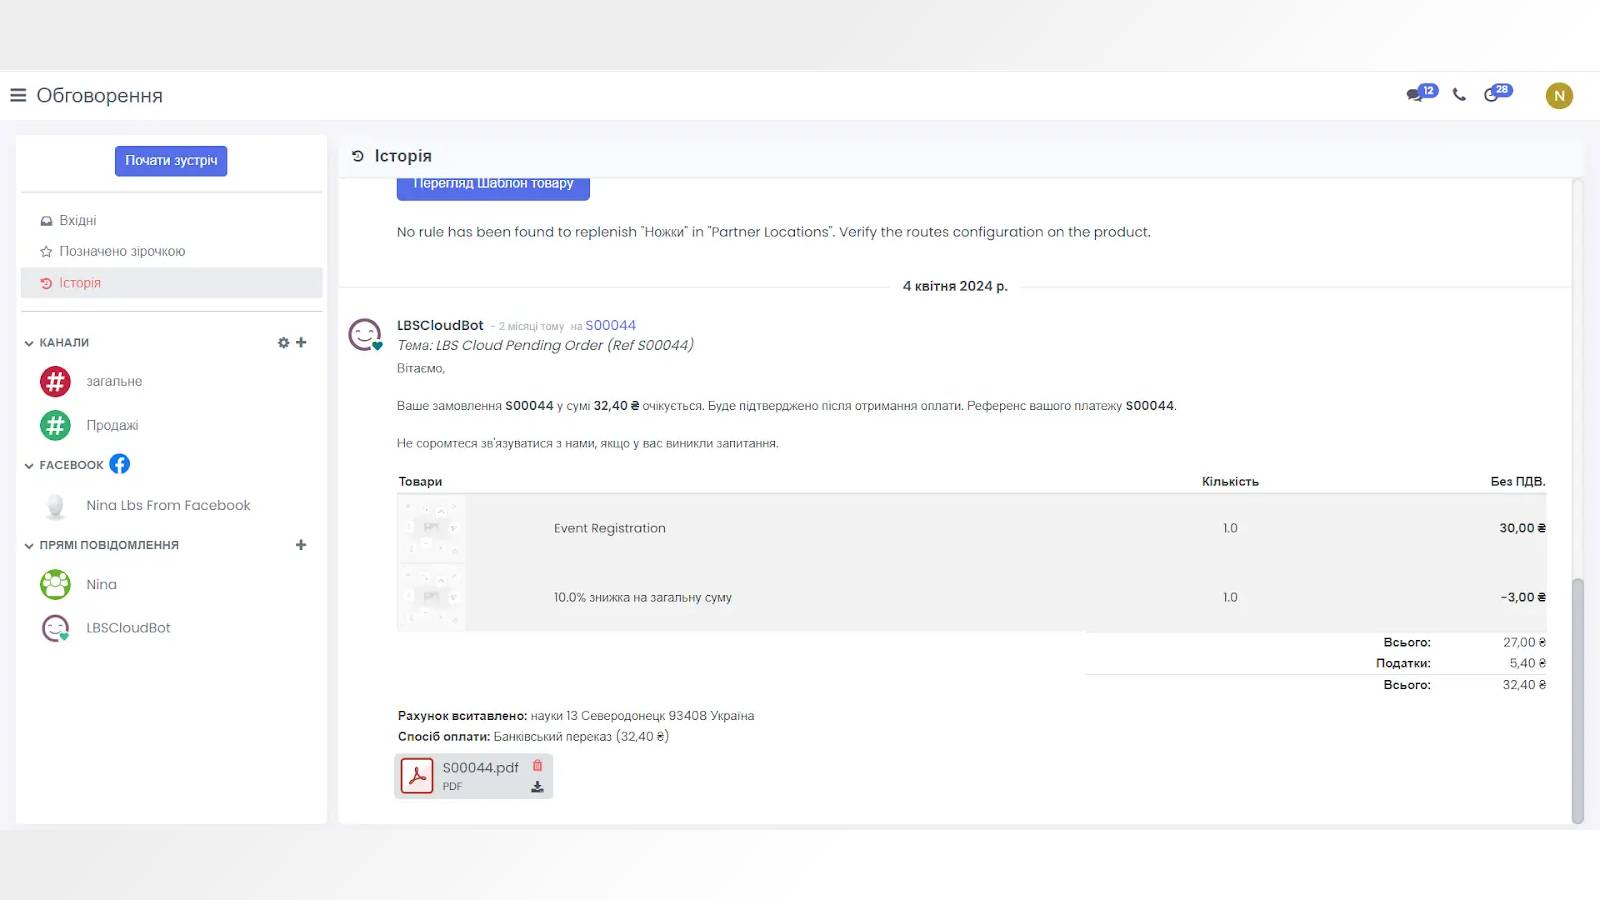
Task: Click the phone call icon
Action: tap(1459, 95)
